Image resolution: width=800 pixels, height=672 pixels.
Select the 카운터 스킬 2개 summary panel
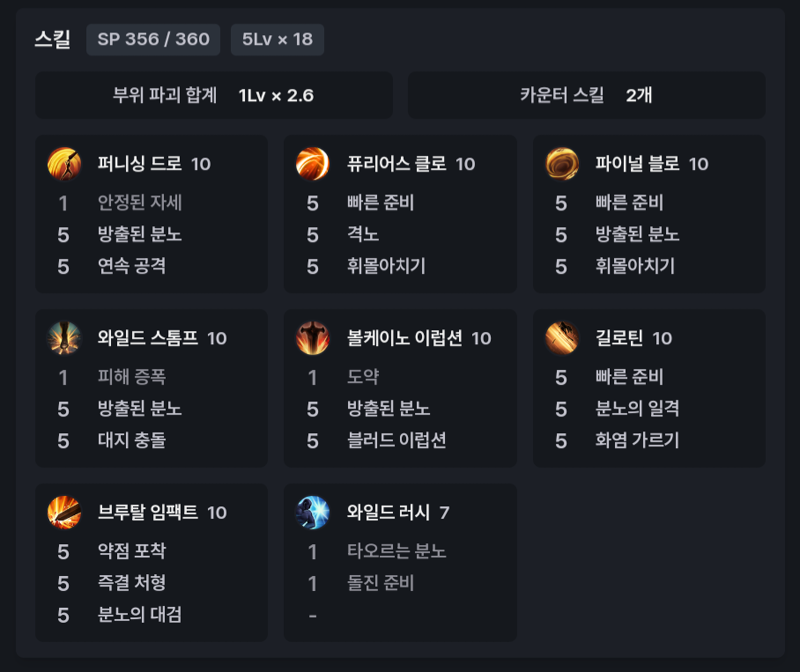(586, 95)
